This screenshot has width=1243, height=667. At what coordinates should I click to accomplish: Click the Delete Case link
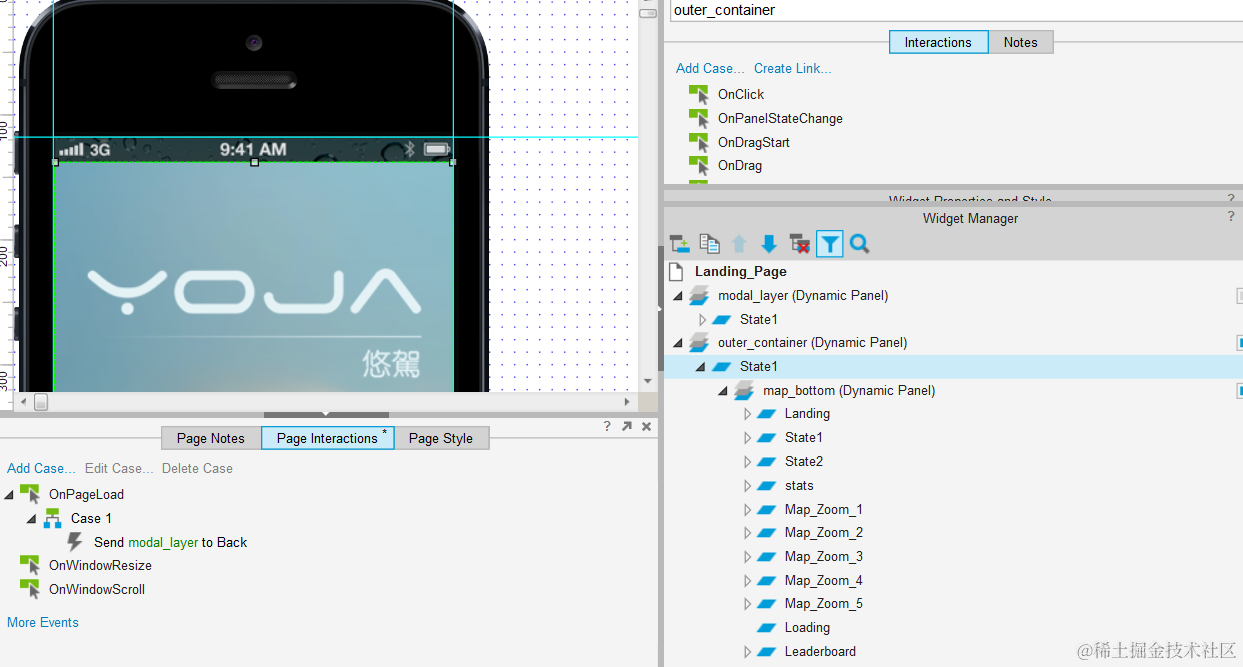point(197,468)
